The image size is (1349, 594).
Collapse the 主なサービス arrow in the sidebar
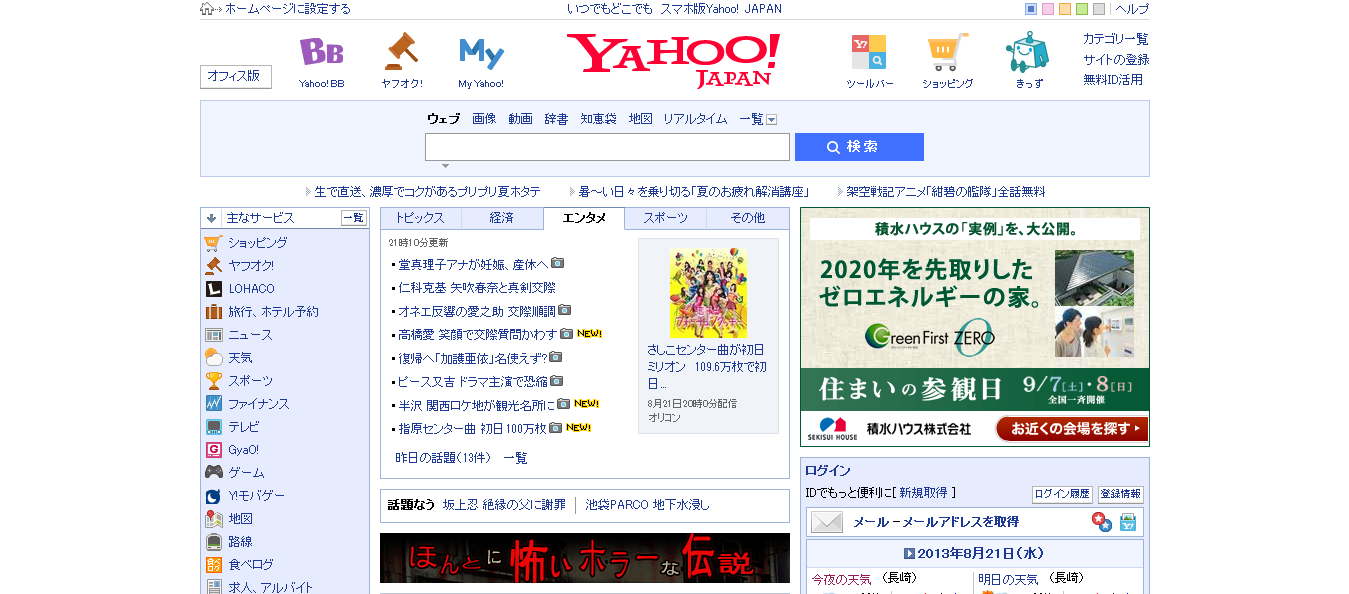click(212, 218)
